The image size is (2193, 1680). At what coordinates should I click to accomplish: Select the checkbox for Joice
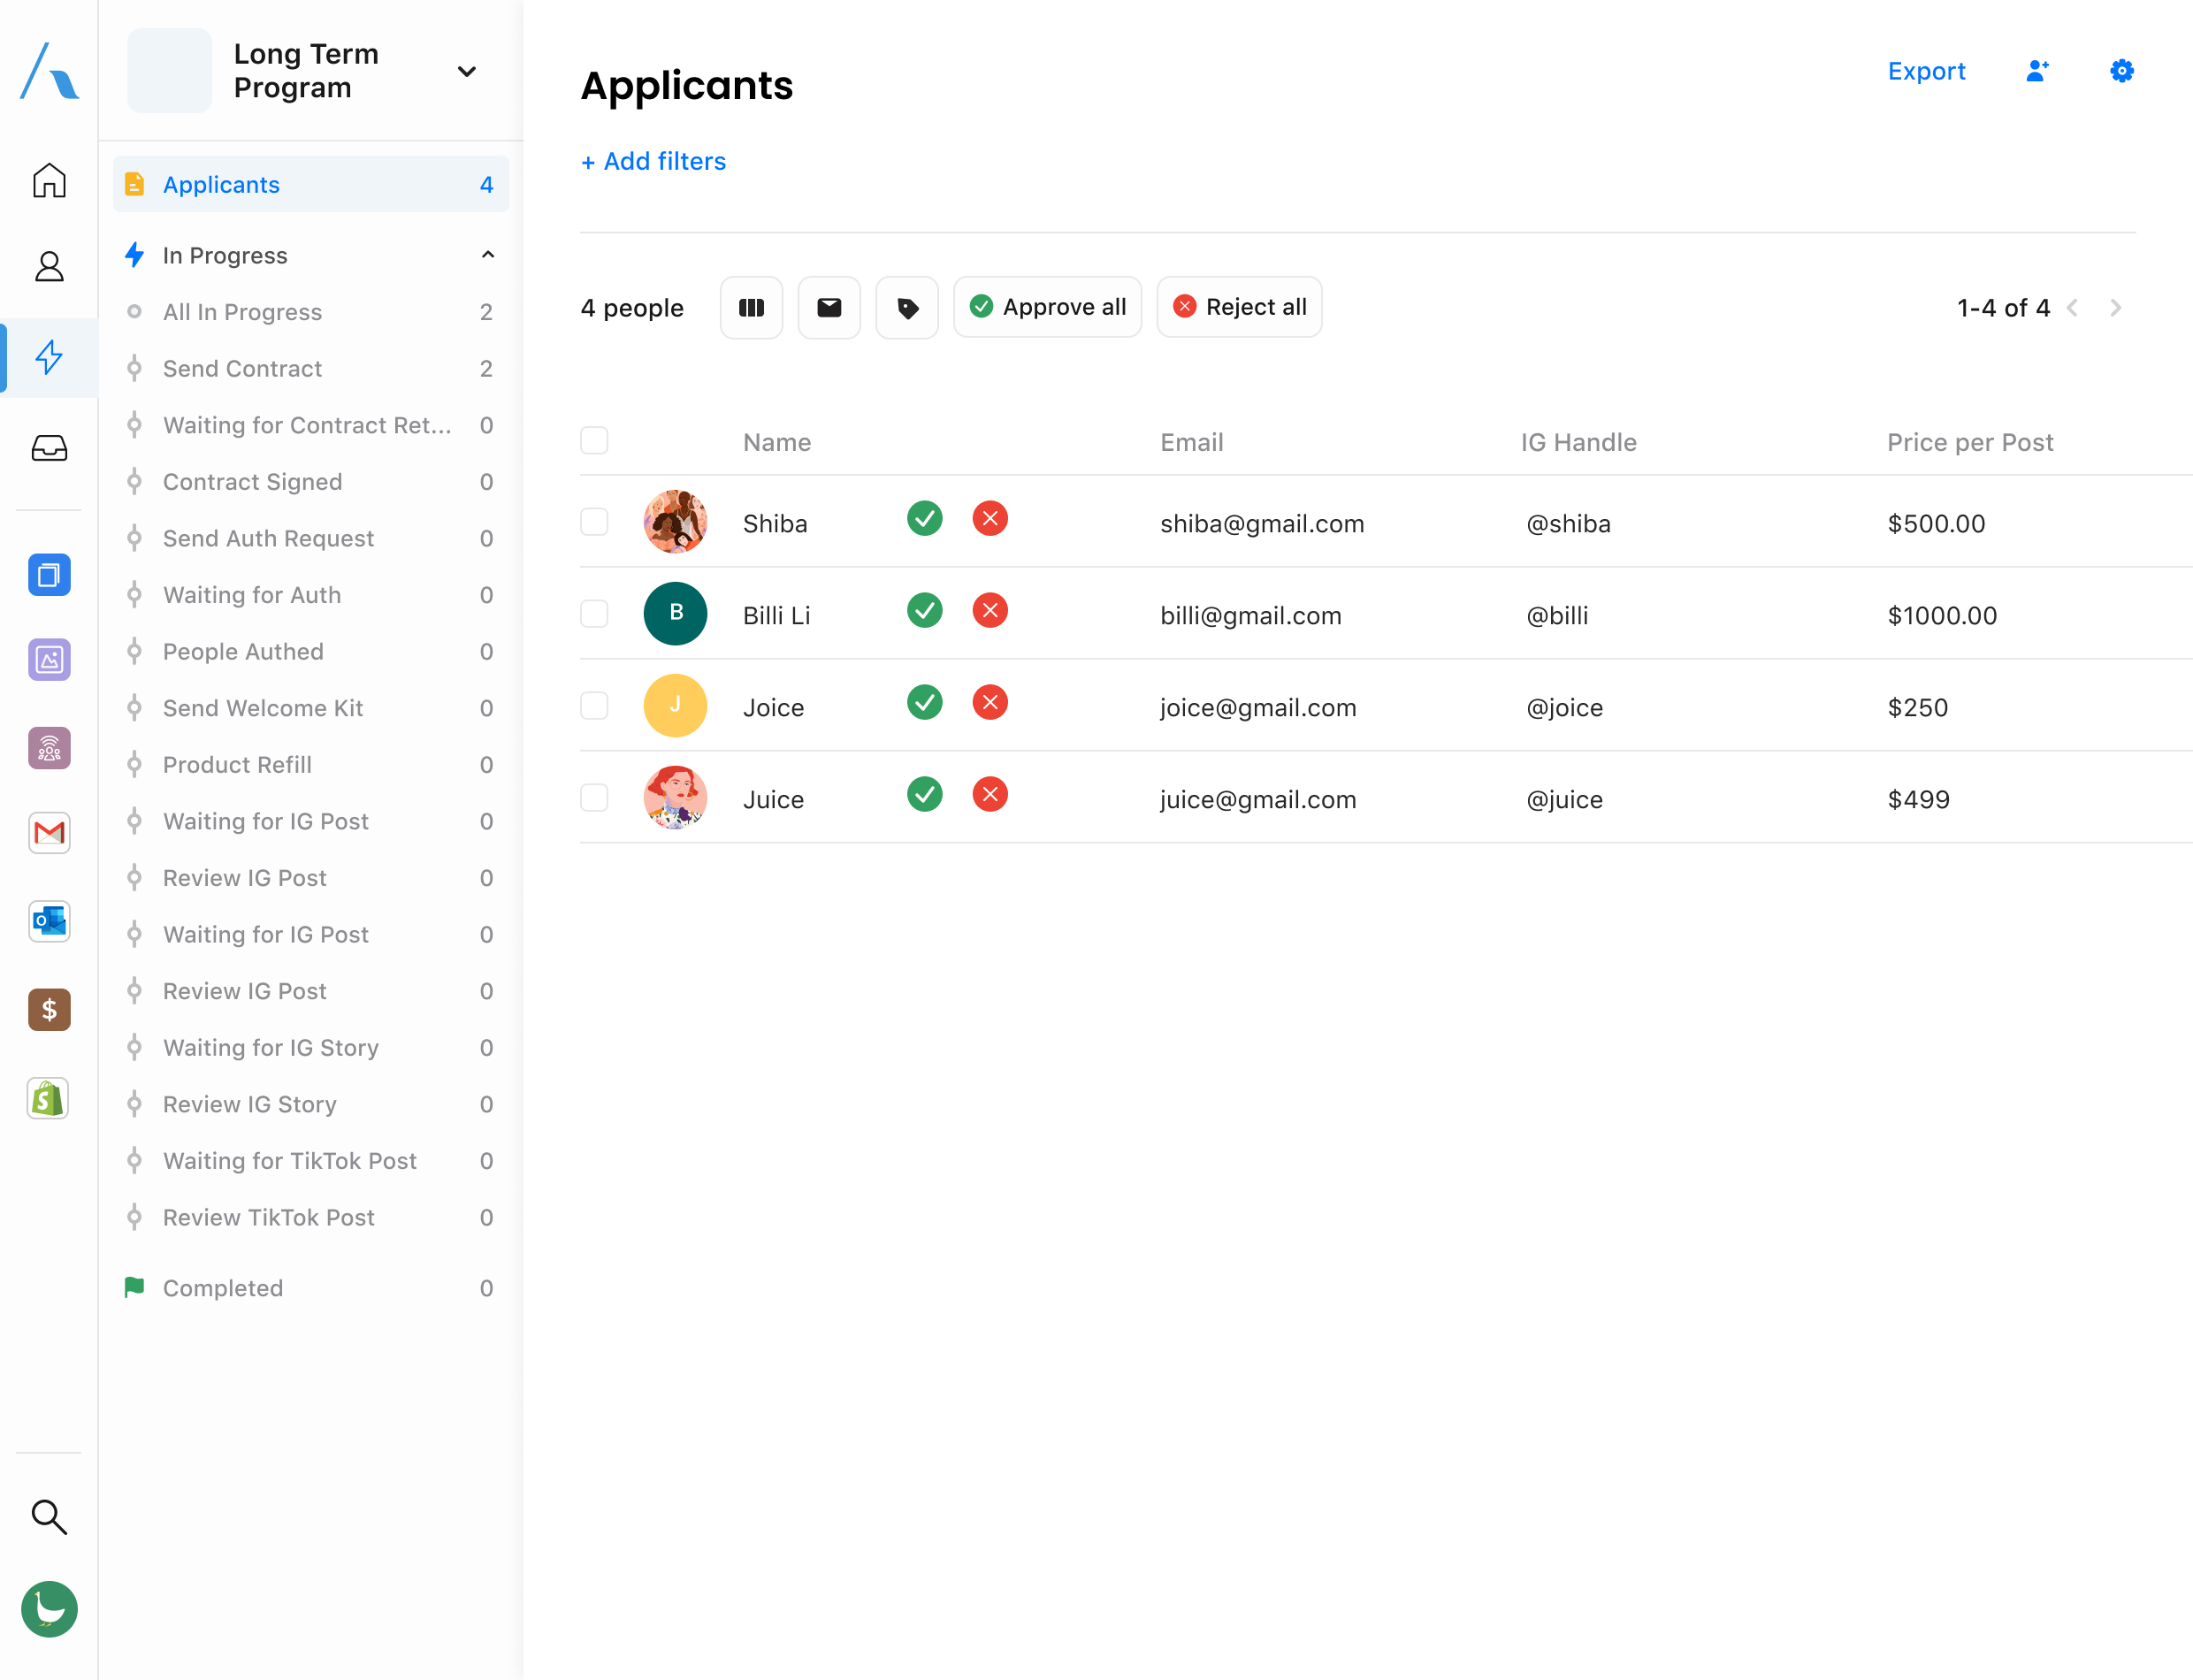[x=594, y=706]
